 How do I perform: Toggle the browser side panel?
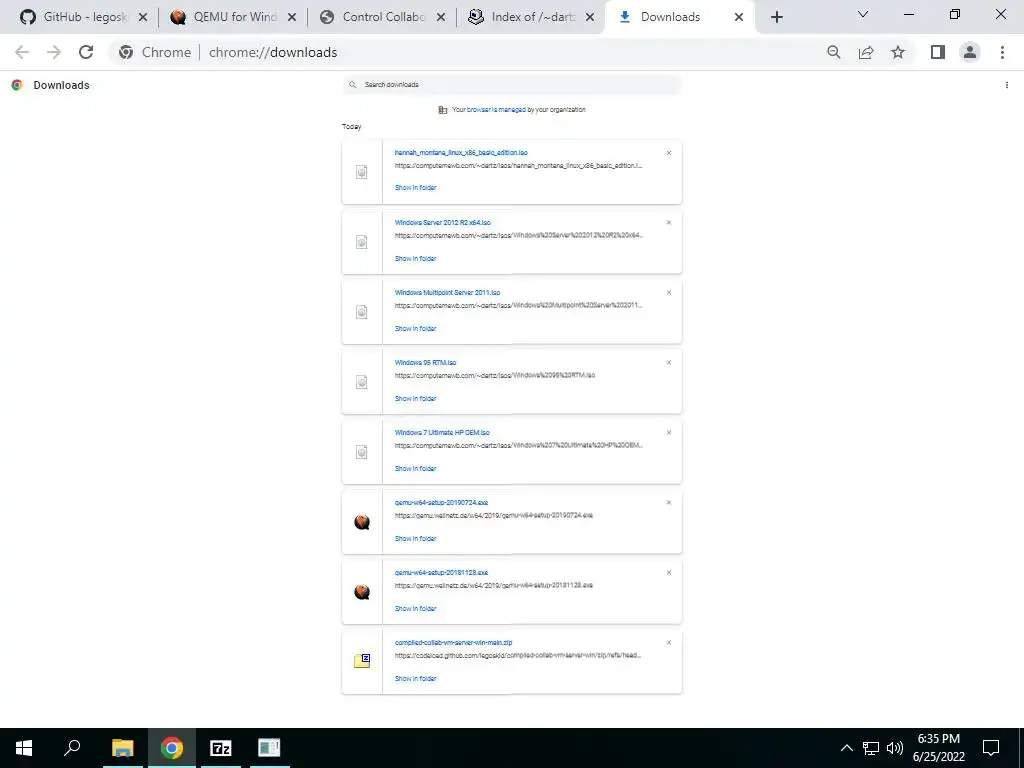[x=938, y=52]
